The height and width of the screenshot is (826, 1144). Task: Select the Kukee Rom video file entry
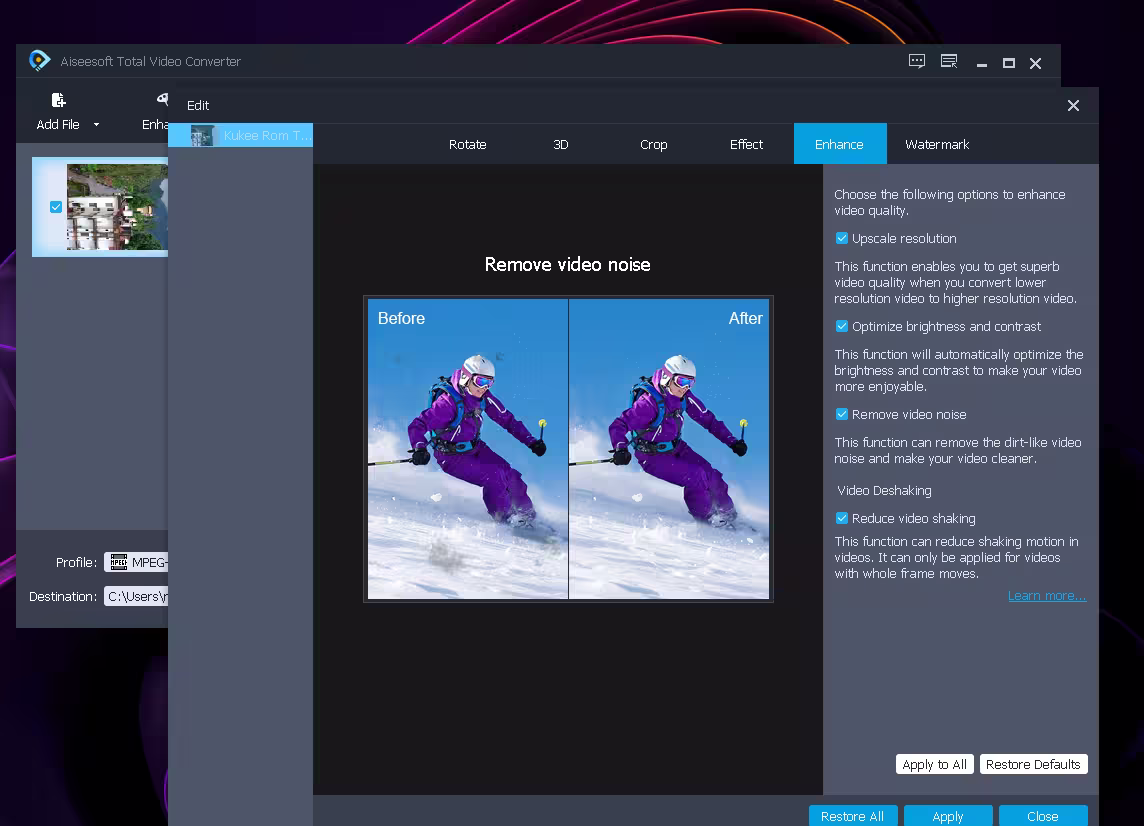point(241,135)
